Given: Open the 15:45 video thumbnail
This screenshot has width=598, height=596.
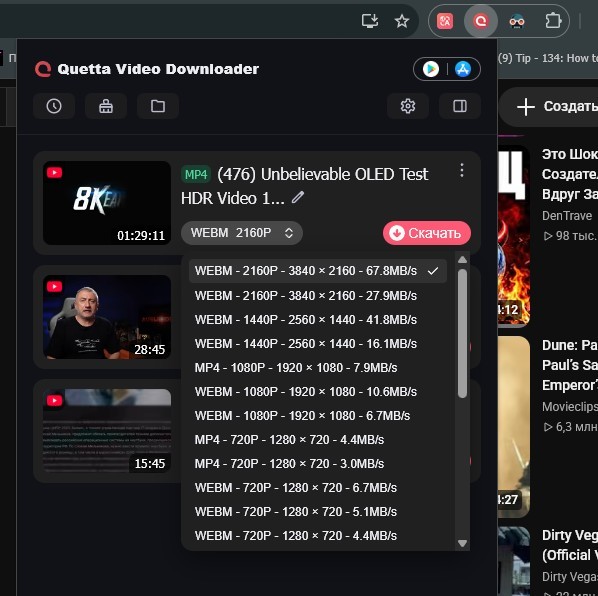Looking at the screenshot, I should click(x=107, y=431).
